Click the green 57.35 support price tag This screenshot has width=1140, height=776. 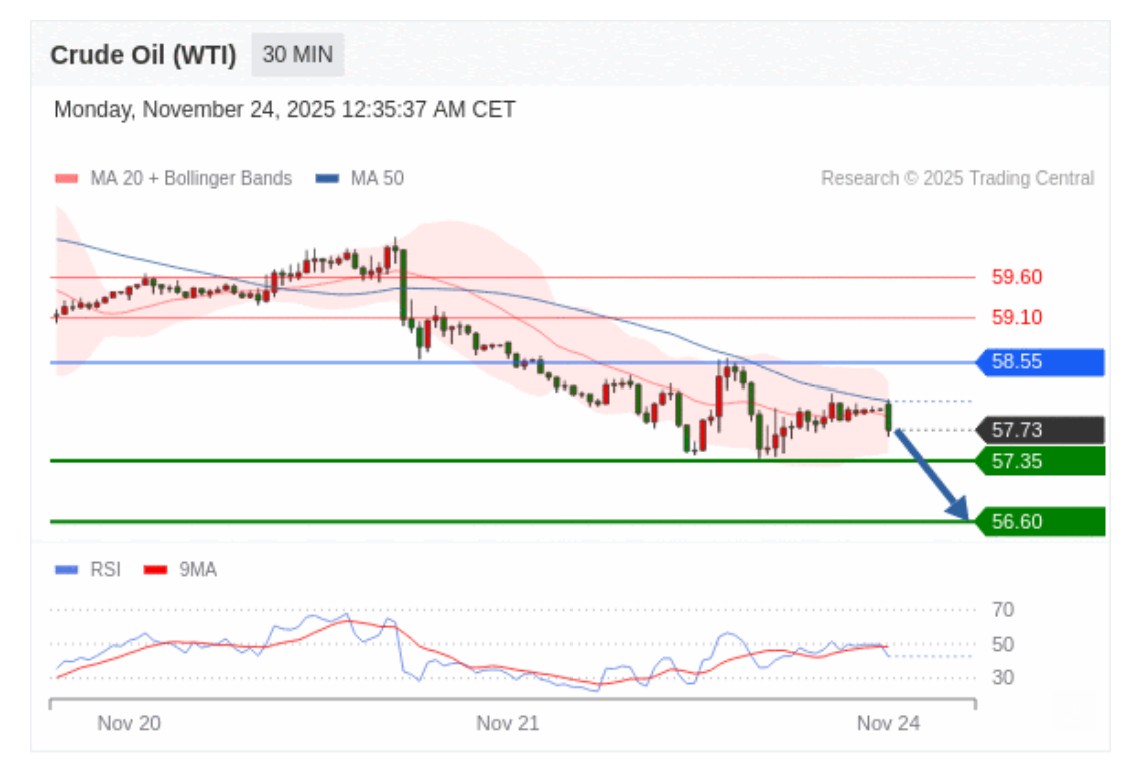pyautogui.click(x=1042, y=461)
